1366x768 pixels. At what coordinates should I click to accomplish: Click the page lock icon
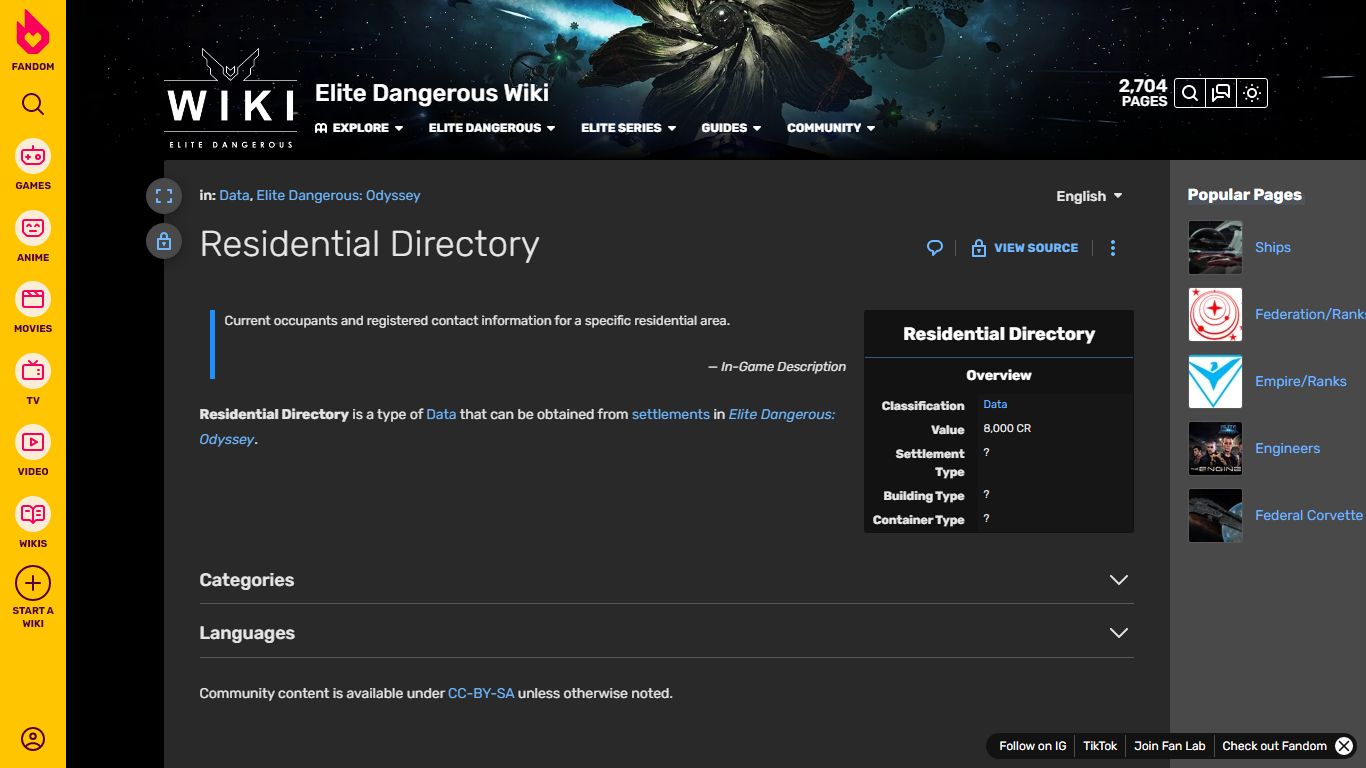164,241
